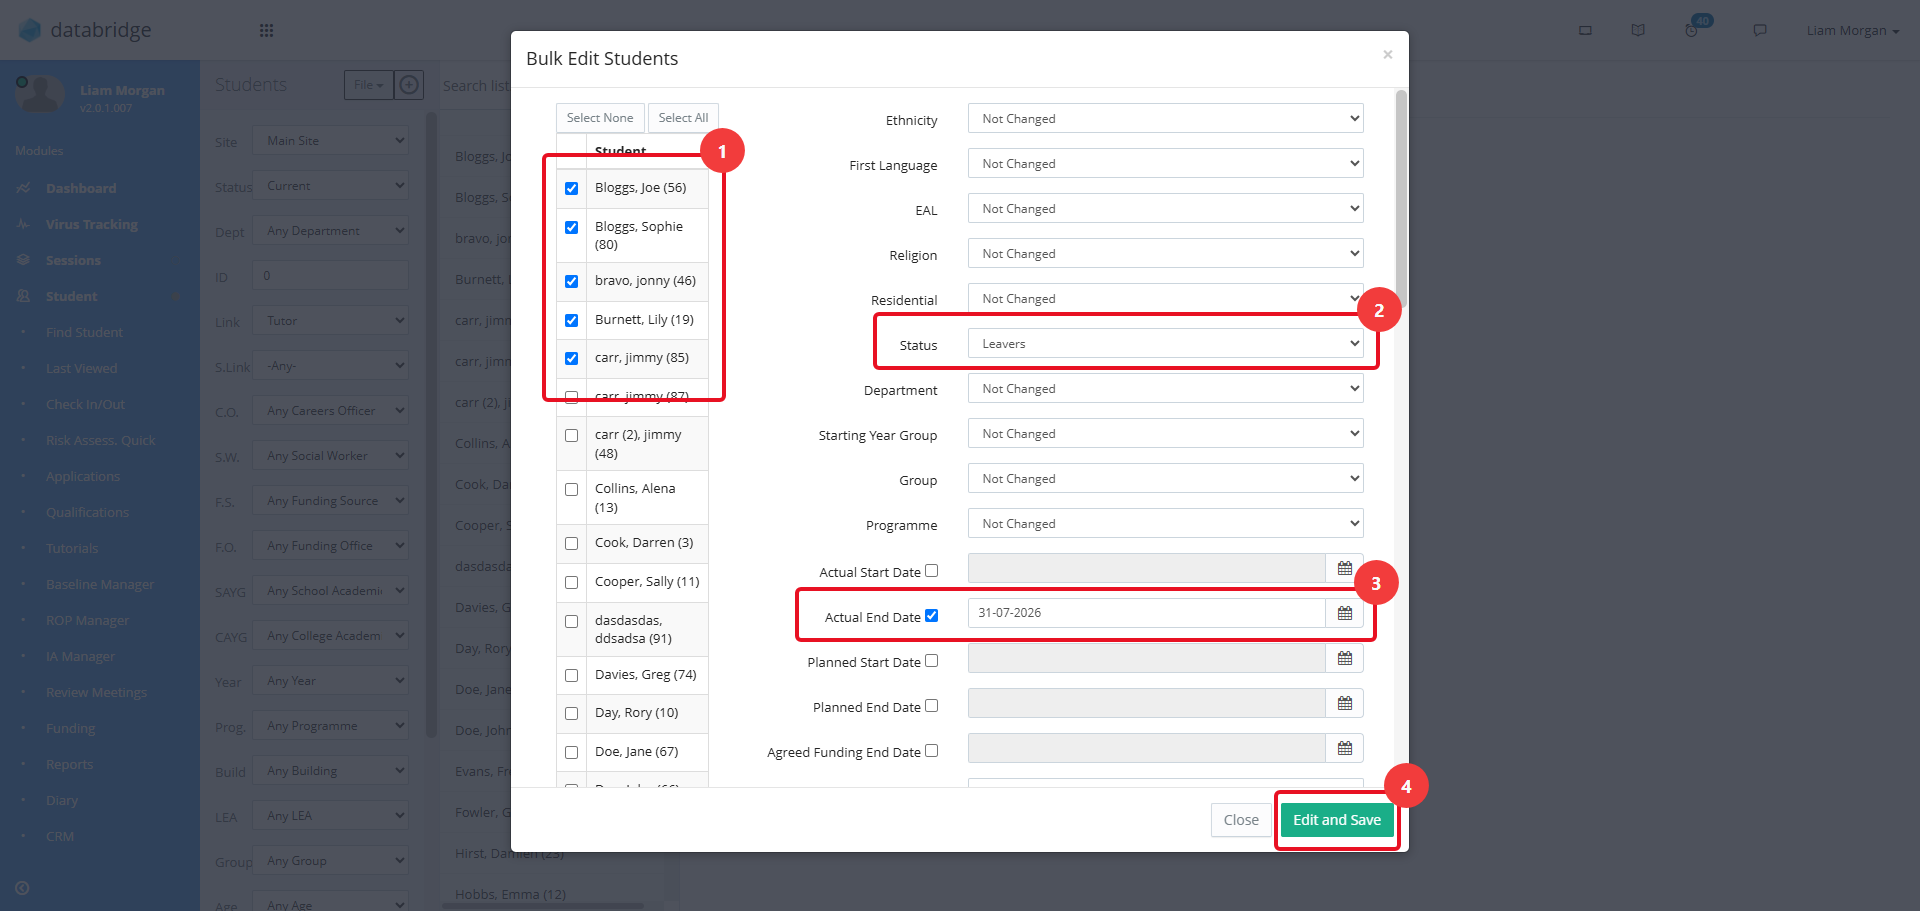Check the Doe, Jane (67) checkbox
The width and height of the screenshot is (1920, 911).
tap(571, 752)
